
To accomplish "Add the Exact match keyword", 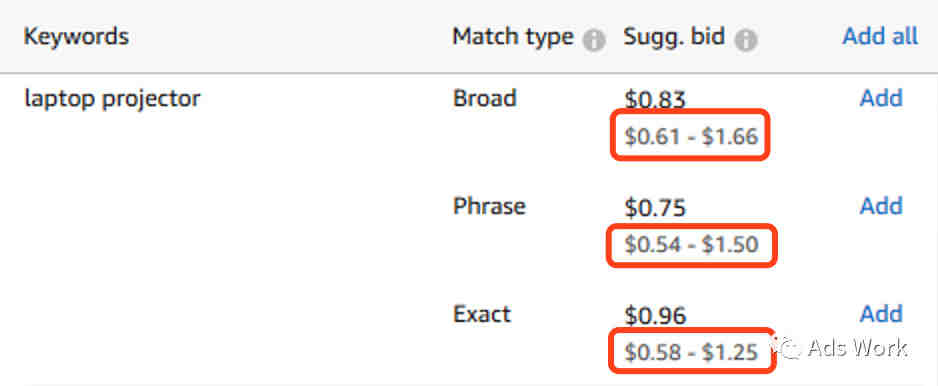I will [881, 314].
